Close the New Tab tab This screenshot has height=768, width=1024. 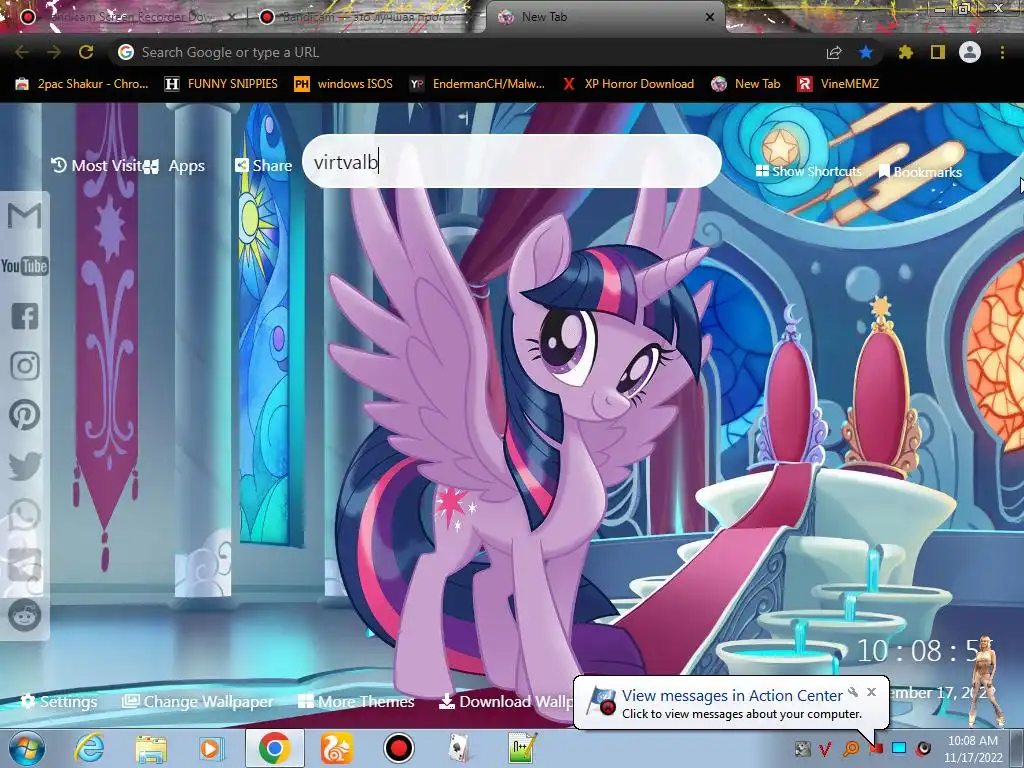click(x=710, y=17)
